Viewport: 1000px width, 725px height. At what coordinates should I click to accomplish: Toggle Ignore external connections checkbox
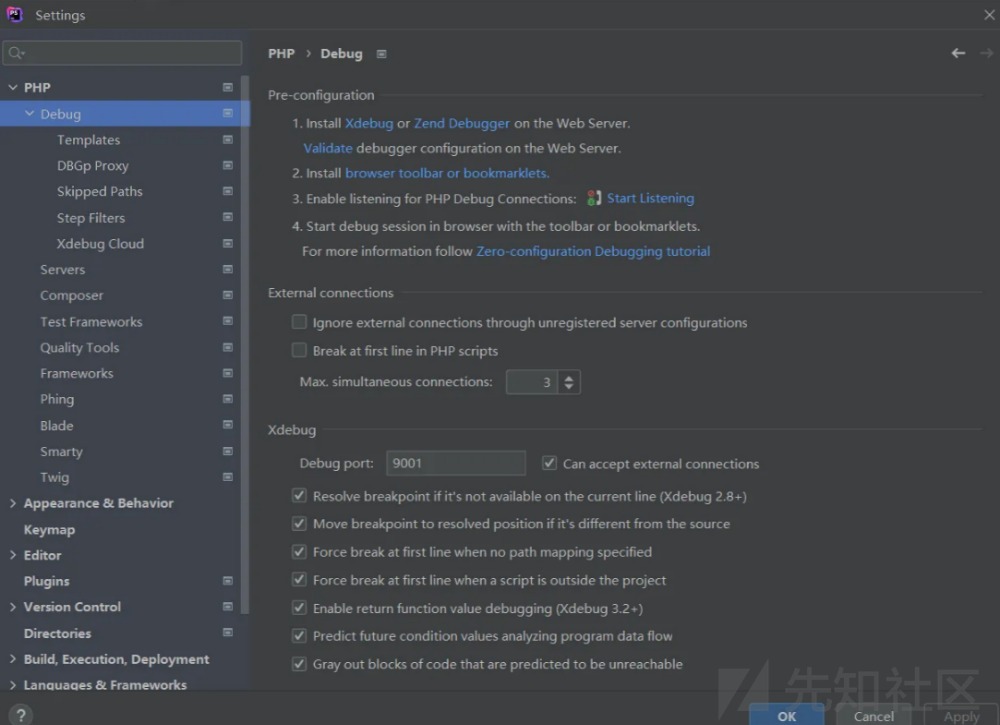[299, 322]
